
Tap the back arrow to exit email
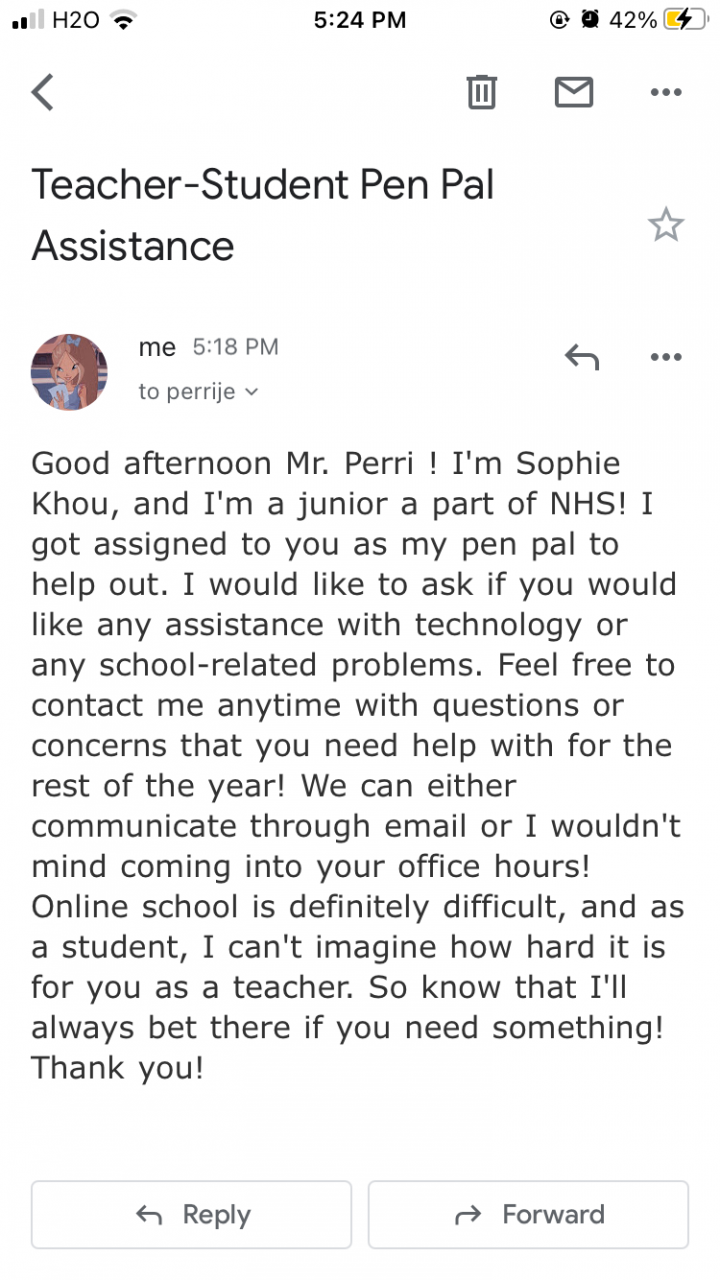tap(42, 92)
